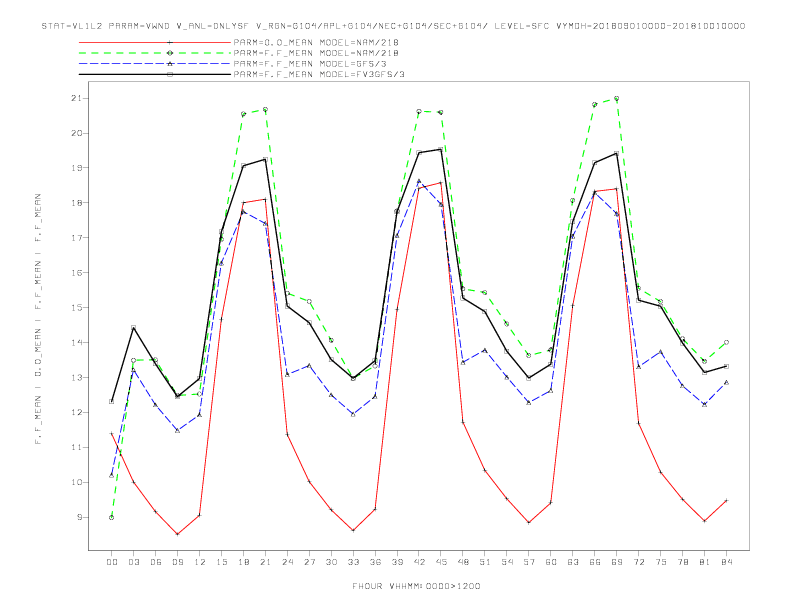The width and height of the screenshot is (792, 612).
Task: Click the red solid legend line sample
Action: (x=155, y=42)
